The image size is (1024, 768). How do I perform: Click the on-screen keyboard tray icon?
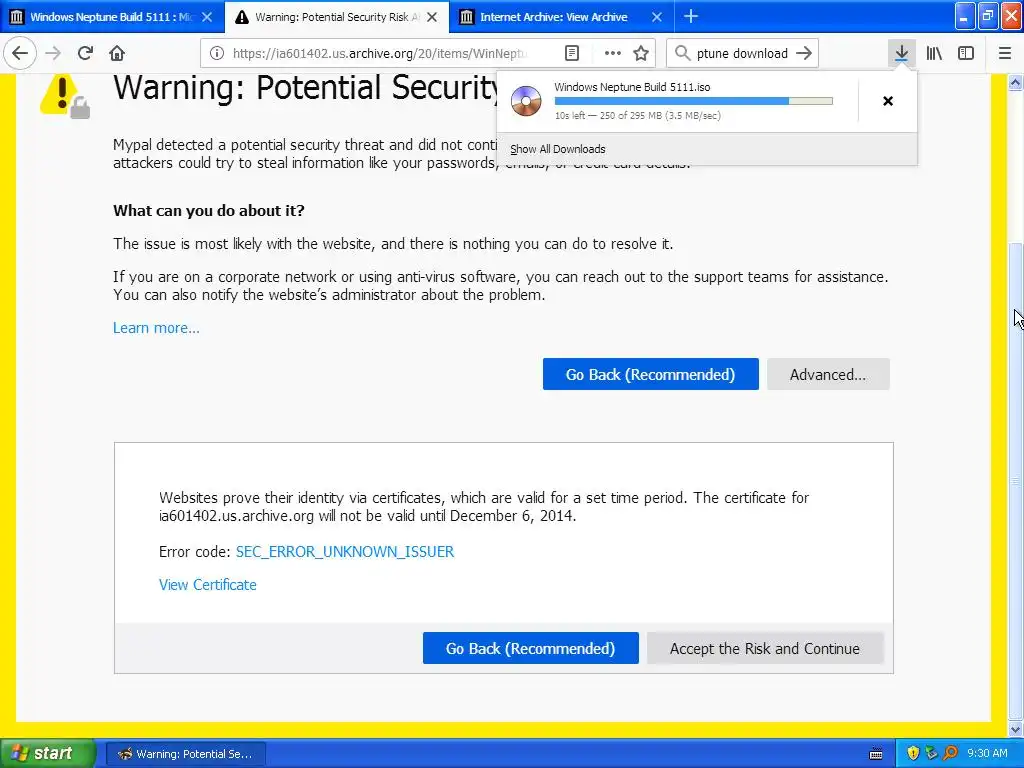(x=876, y=754)
